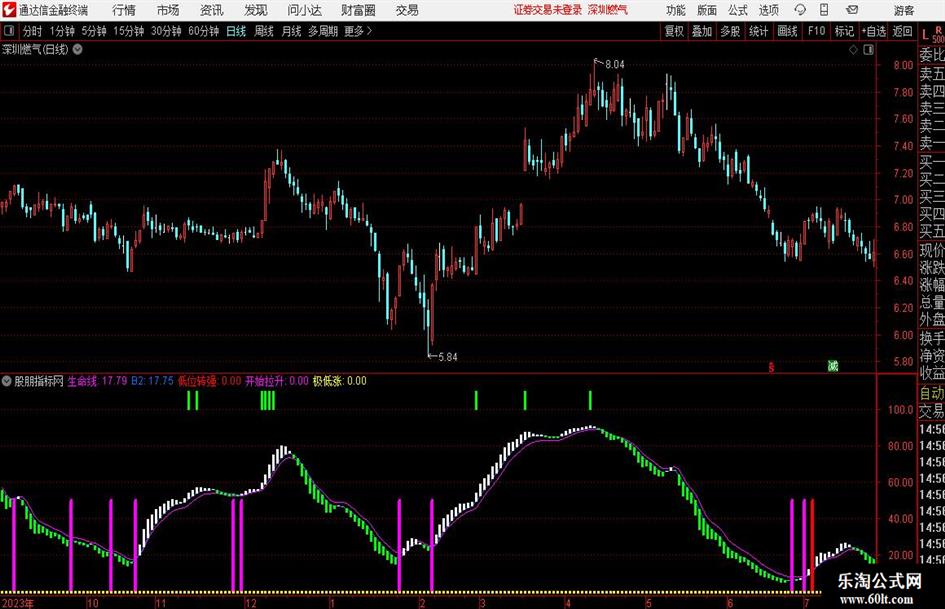Screen dimensions: 945x609
Task: Open the 发现 menu
Action: click(x=256, y=10)
